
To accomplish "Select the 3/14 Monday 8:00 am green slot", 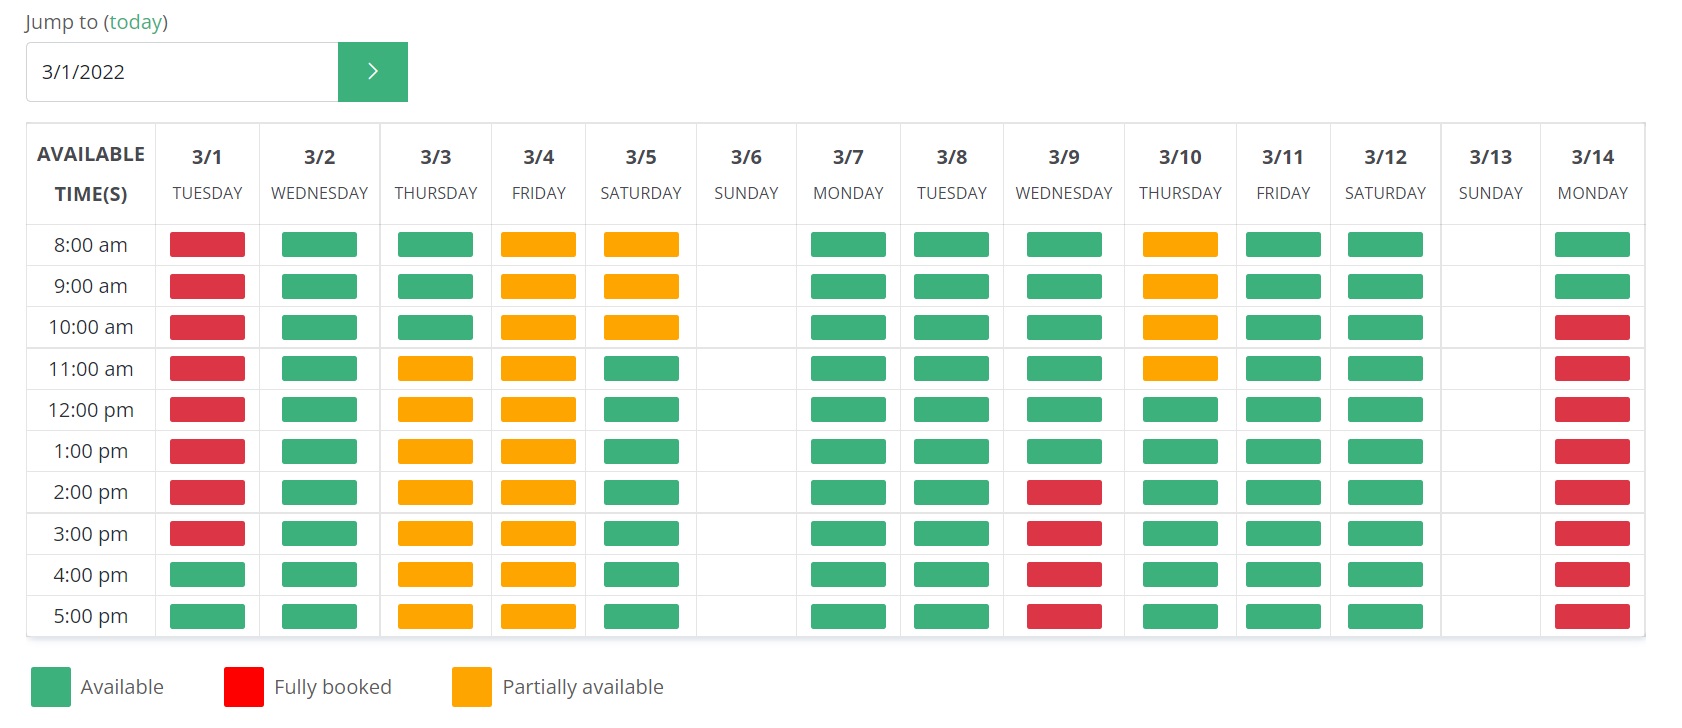I will pos(1592,245).
